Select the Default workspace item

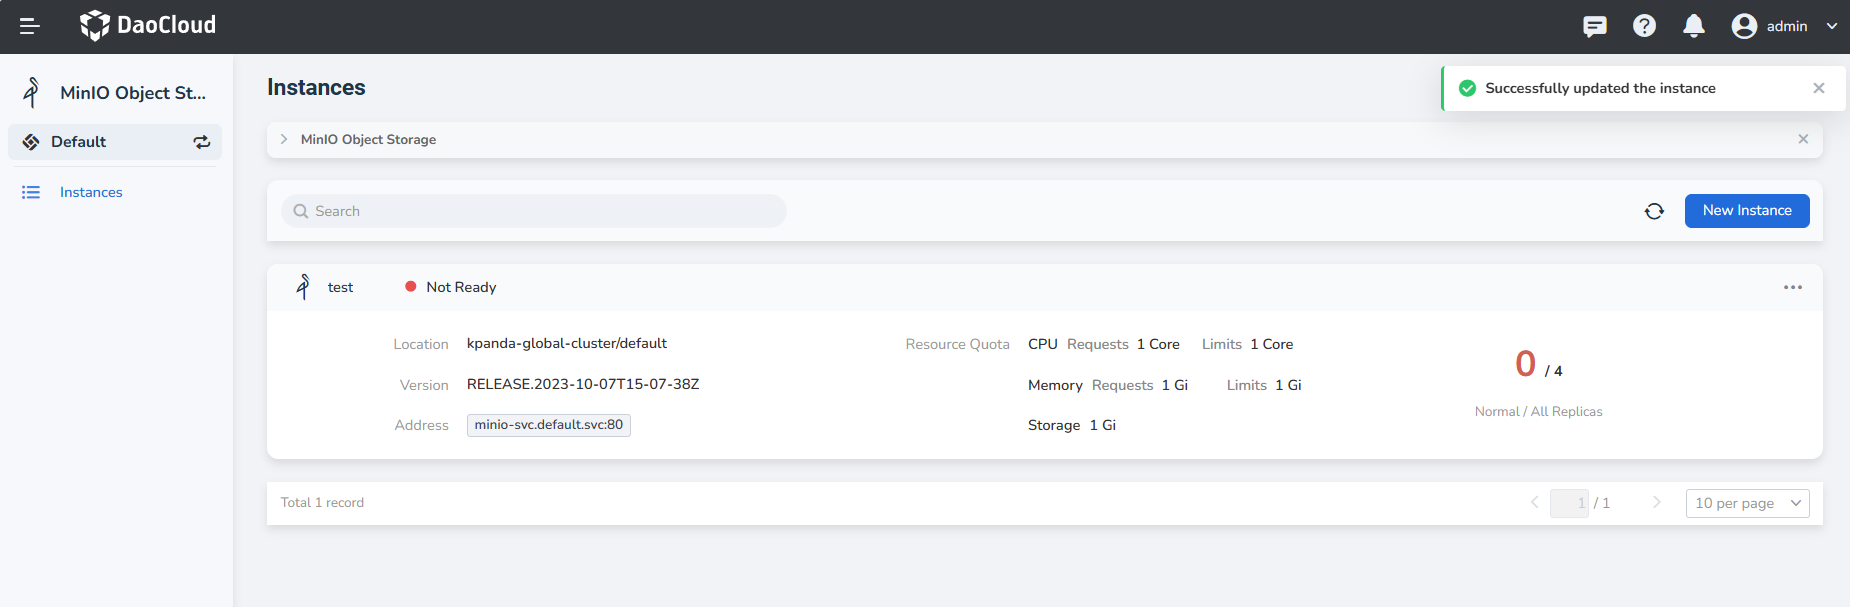[79, 142]
